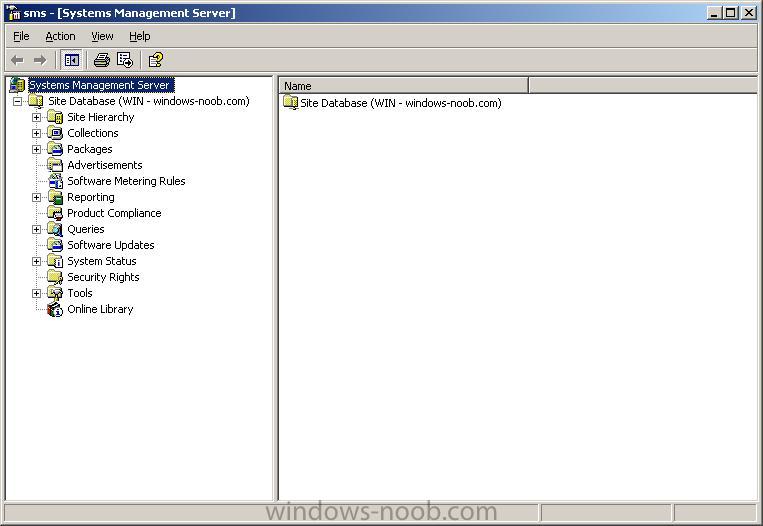Viewport: 763px width, 526px height.
Task: Click the Back arrow toolbar button
Action: pos(18,60)
